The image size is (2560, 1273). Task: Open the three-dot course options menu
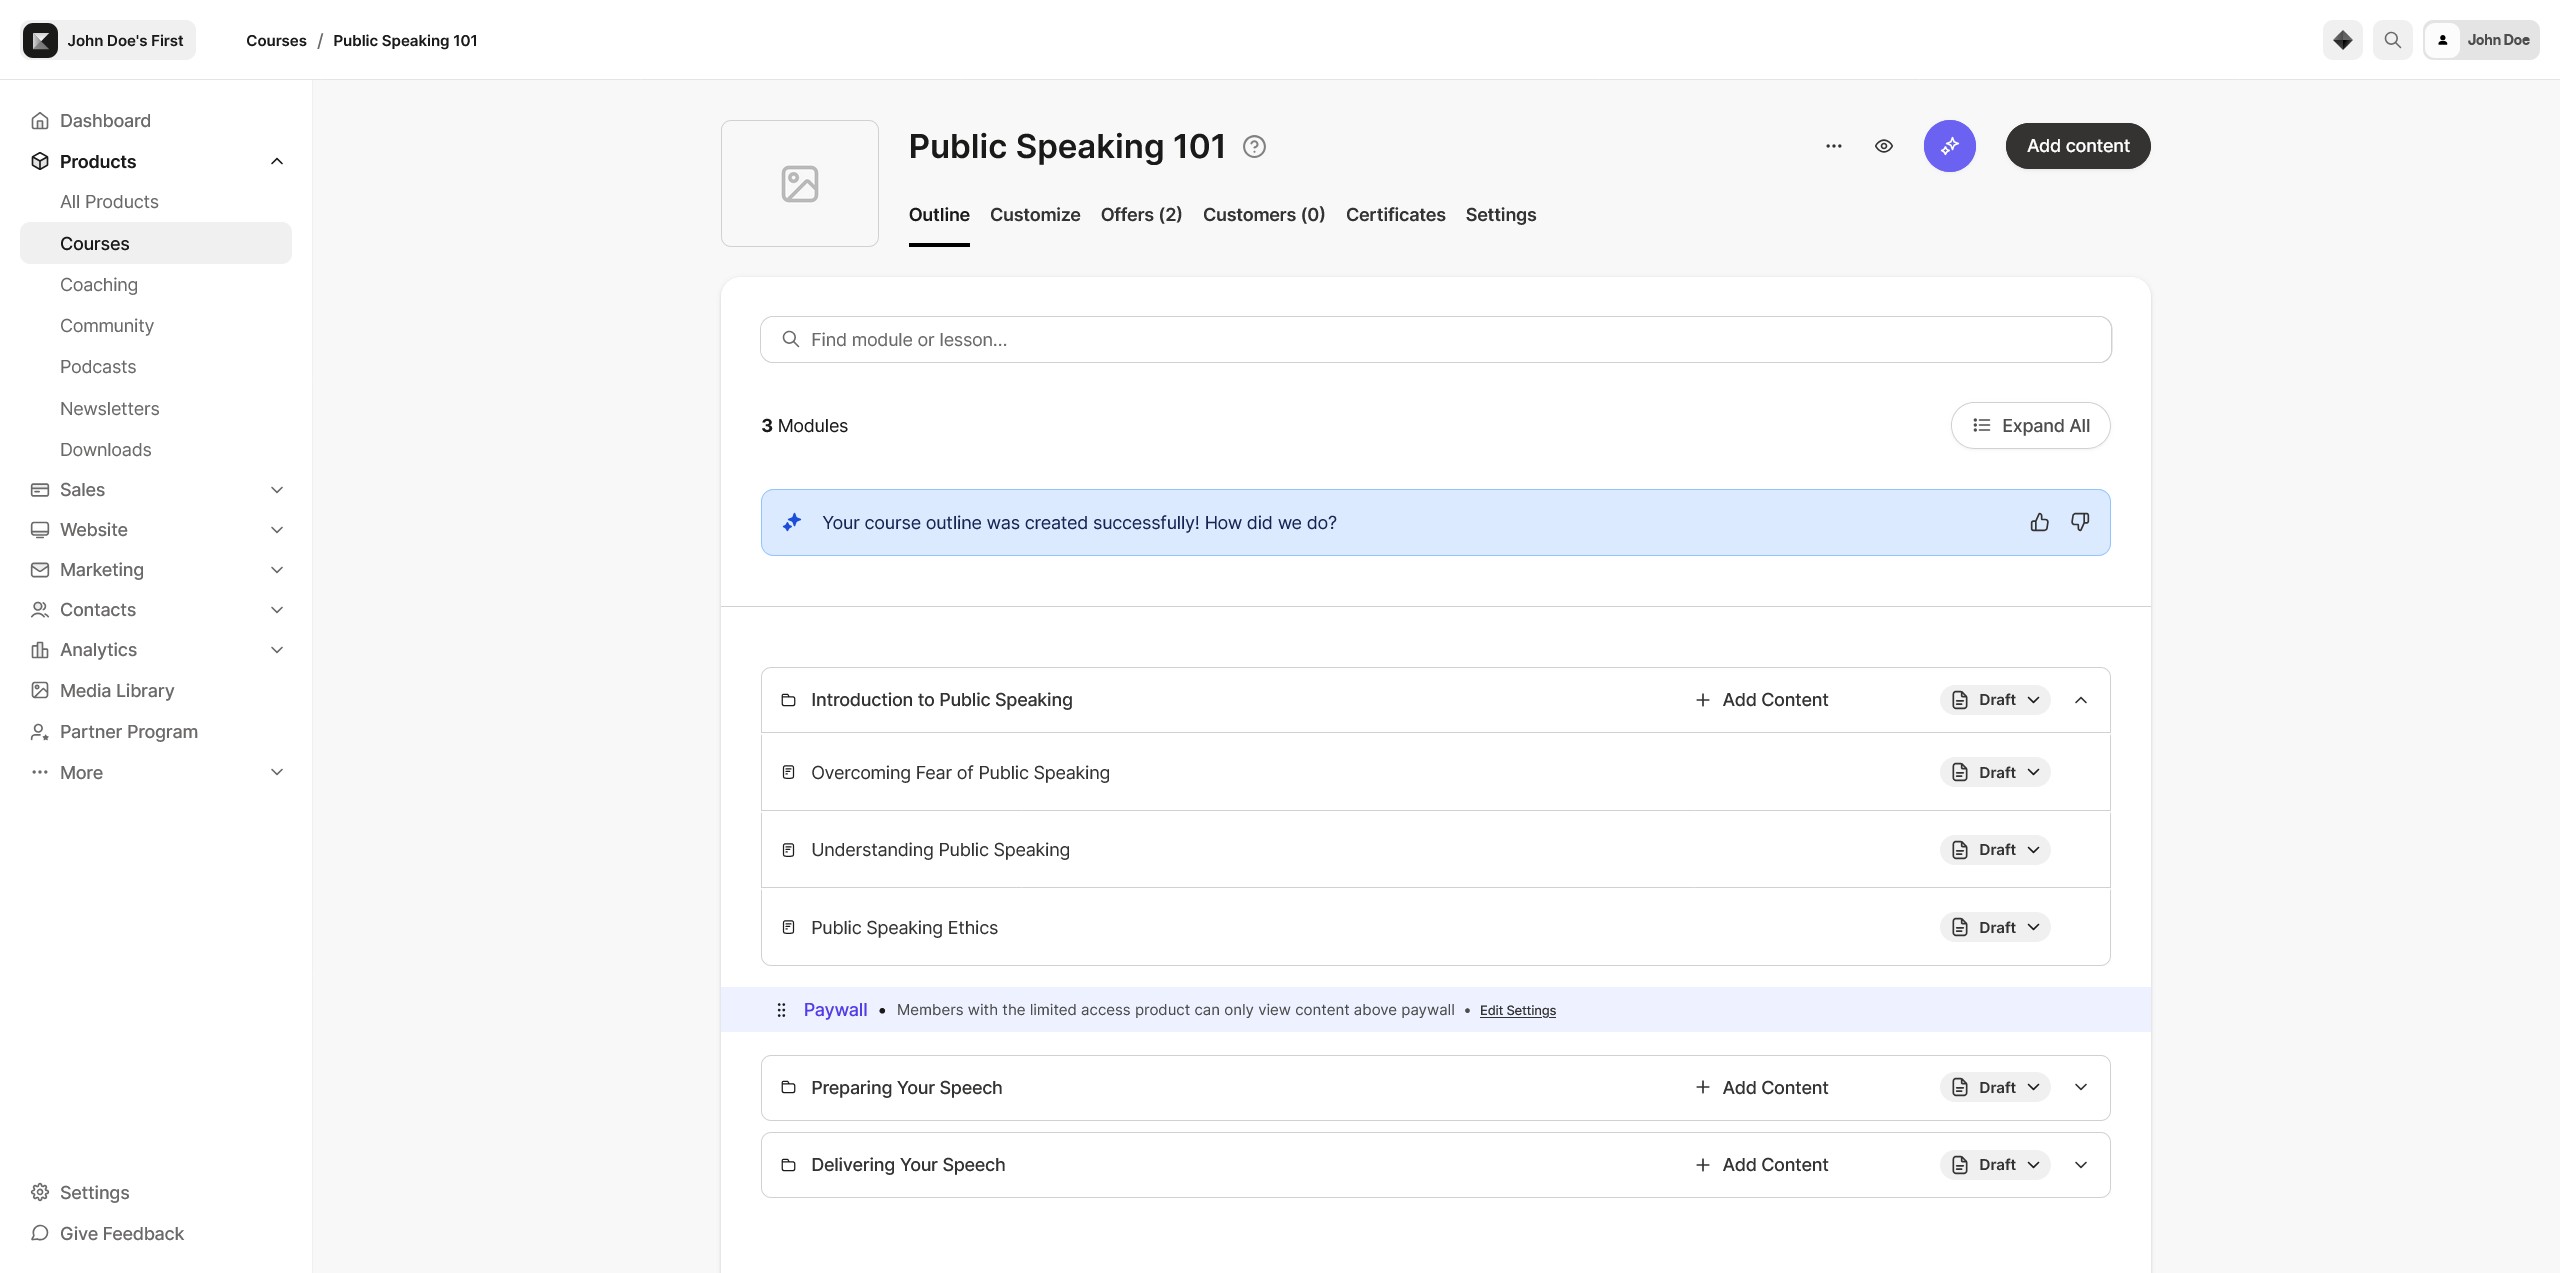tap(1833, 146)
